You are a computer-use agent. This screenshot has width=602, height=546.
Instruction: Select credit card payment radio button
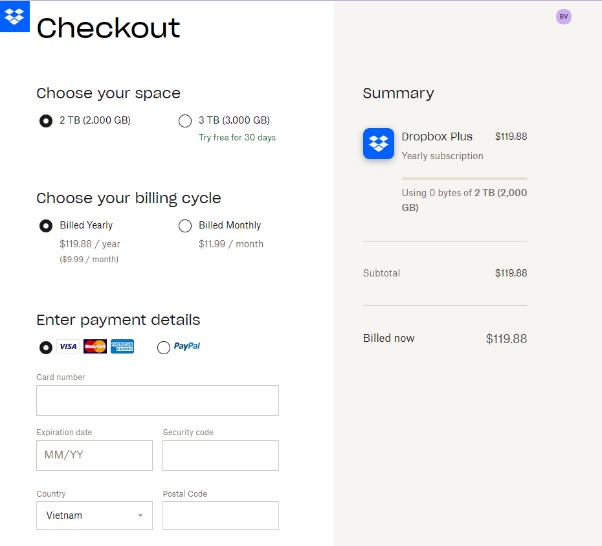(46, 347)
